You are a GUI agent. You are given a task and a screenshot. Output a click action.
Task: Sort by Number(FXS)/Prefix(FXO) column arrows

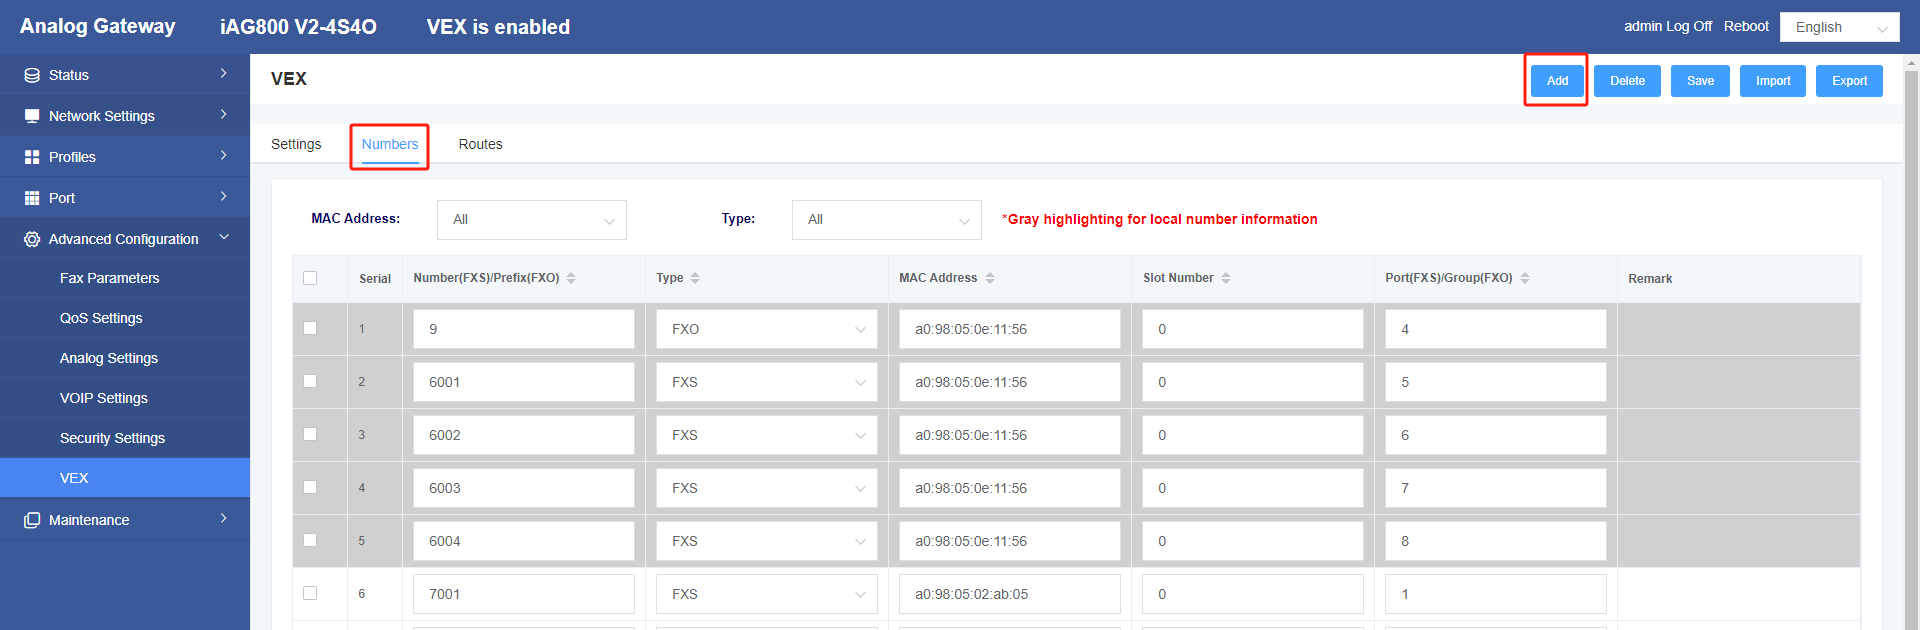pos(571,278)
